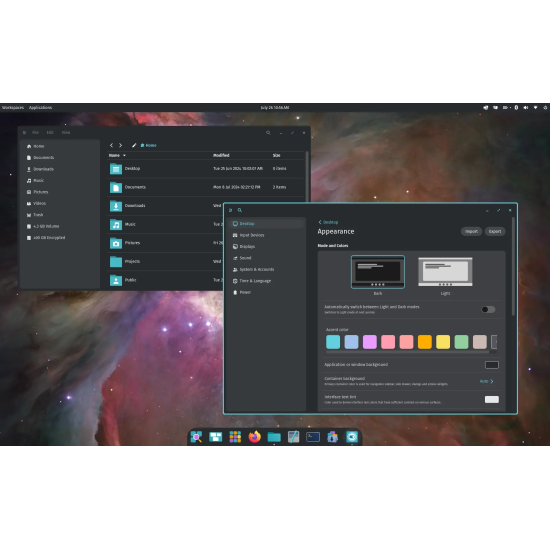The width and height of the screenshot is (550, 550).
Task: Open Application or window background color swatch
Action: tap(491, 365)
